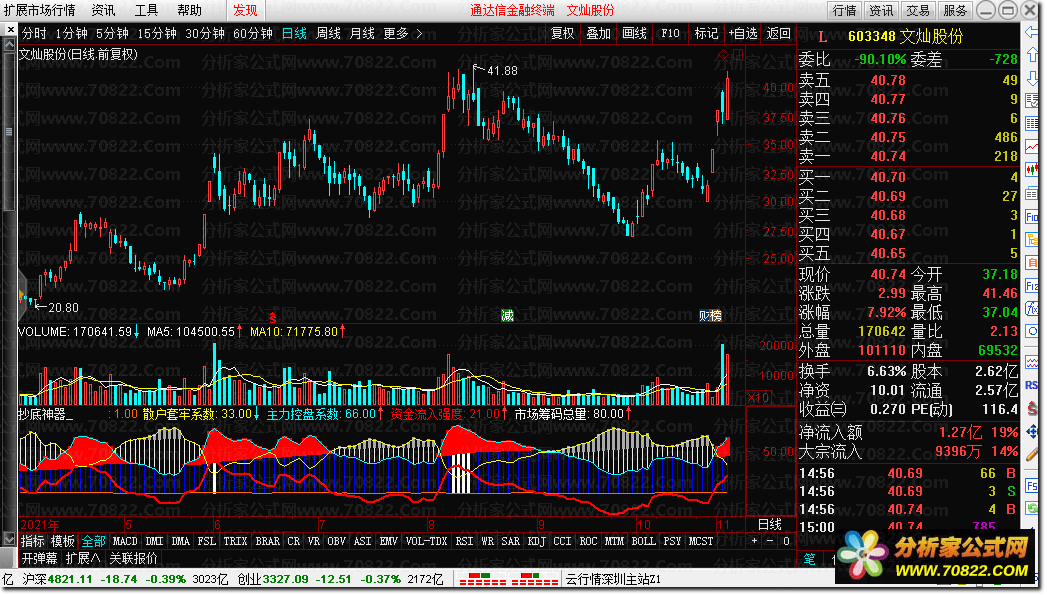
Task: Click the up arrow at top of left strip
Action: tap(9, 45)
